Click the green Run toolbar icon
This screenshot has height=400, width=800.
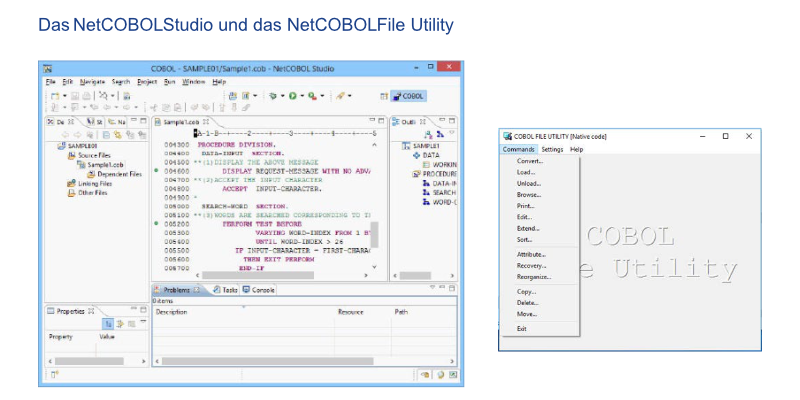tap(293, 96)
